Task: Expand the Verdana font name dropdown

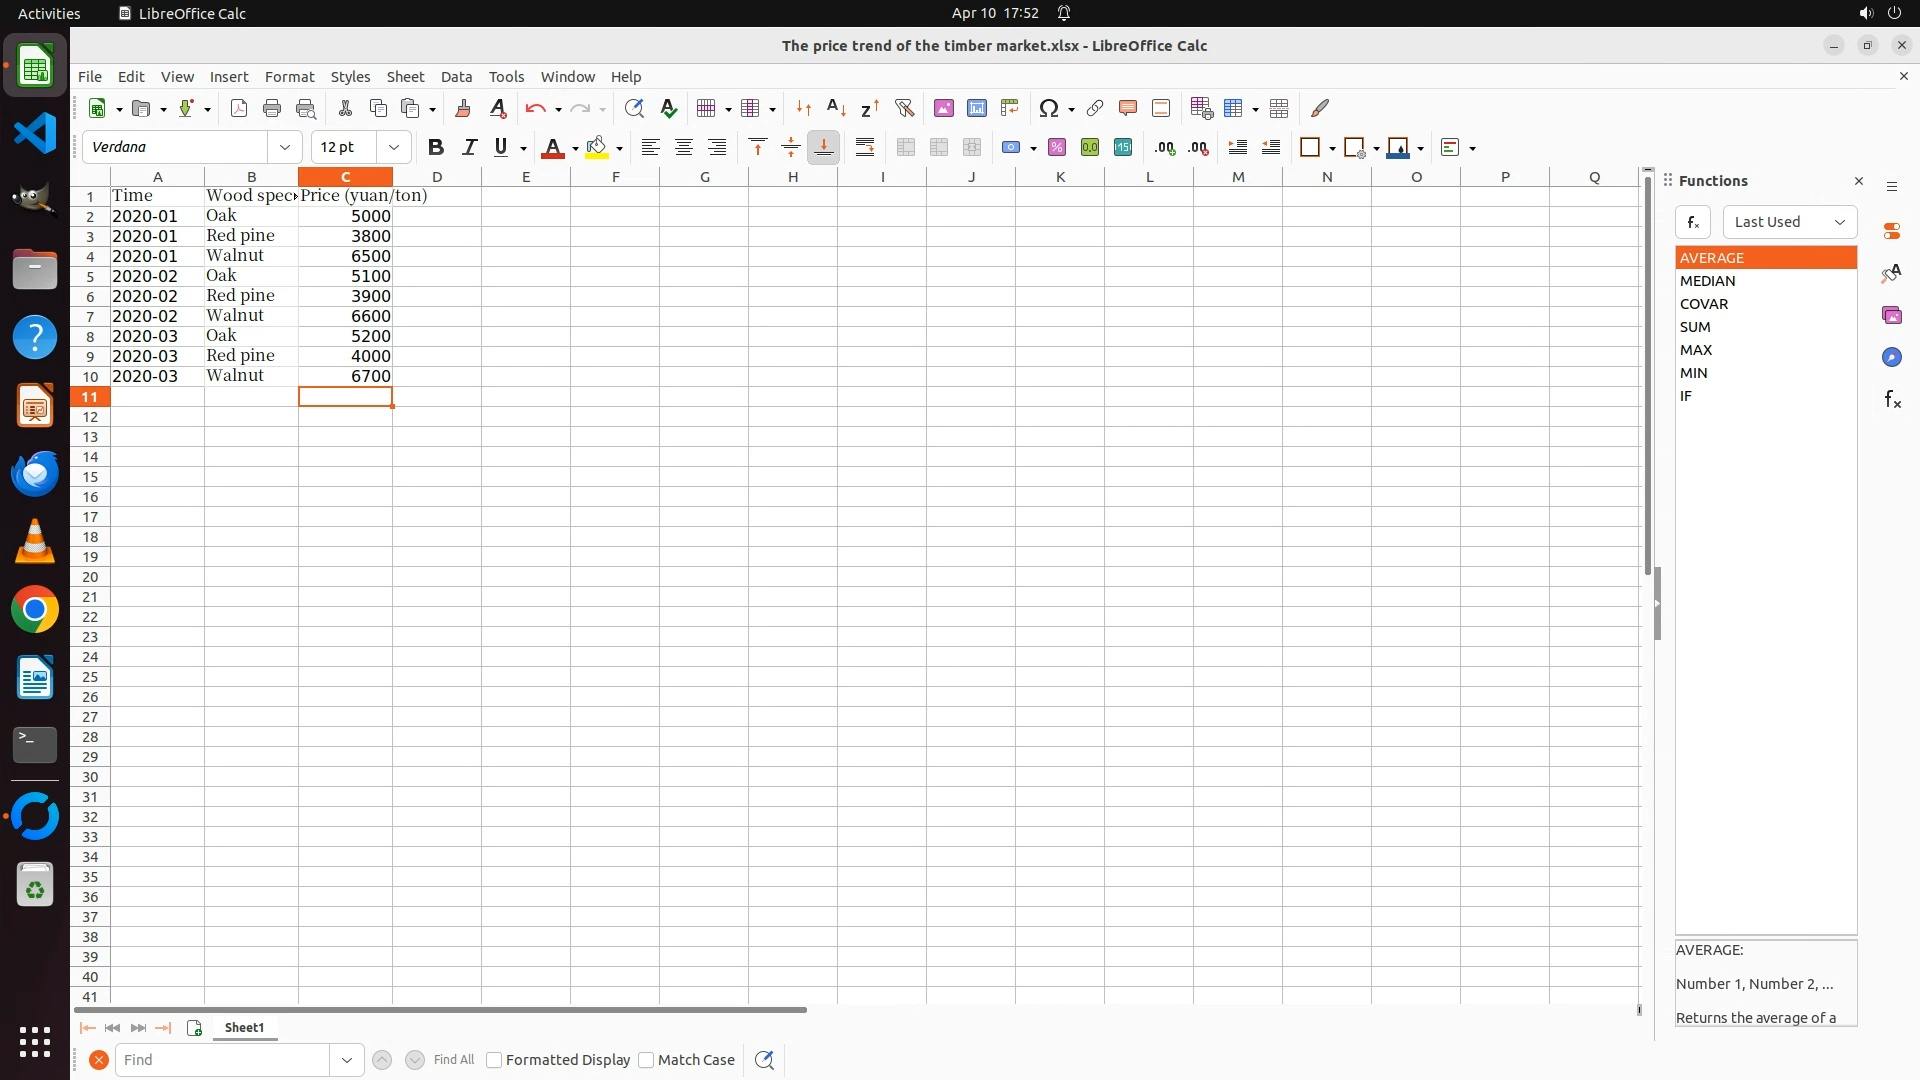Action: [x=285, y=147]
